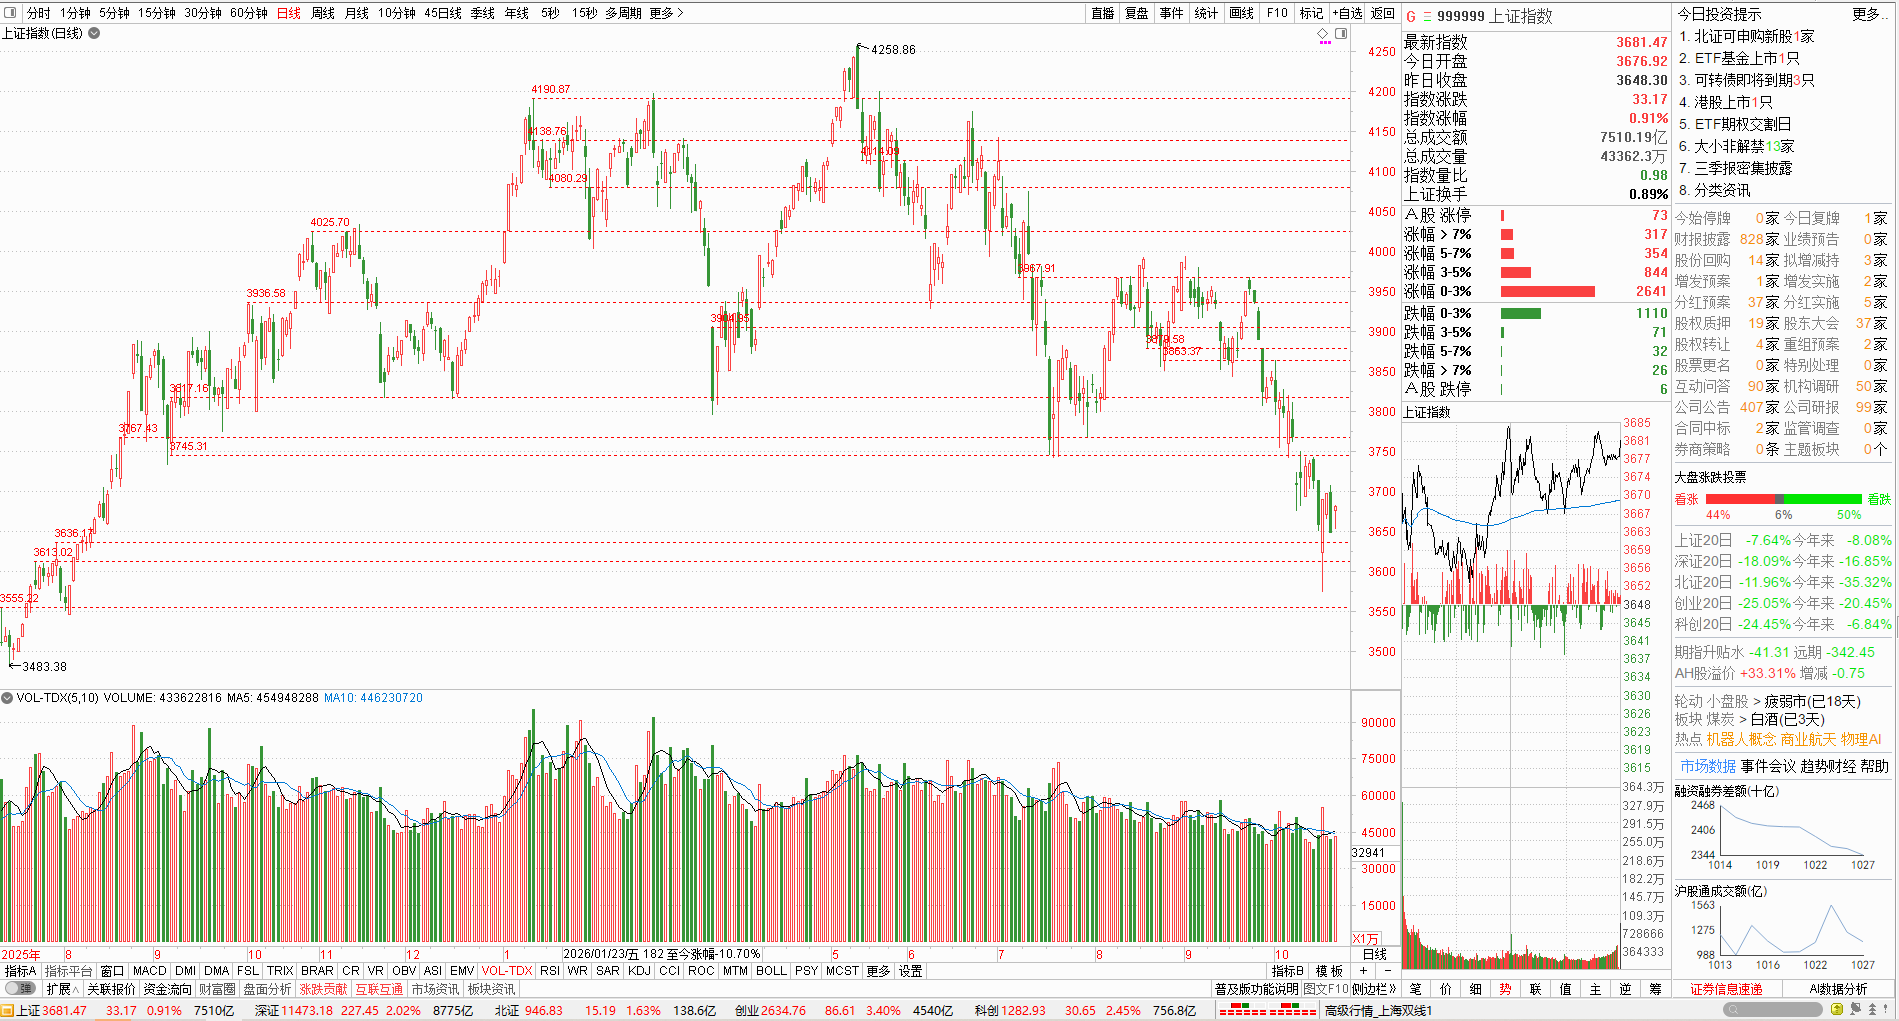Collapse the VOL-TDX indicator panel toggle
Image resolution: width=1899 pixels, height=1021 pixels.
(x=7, y=698)
